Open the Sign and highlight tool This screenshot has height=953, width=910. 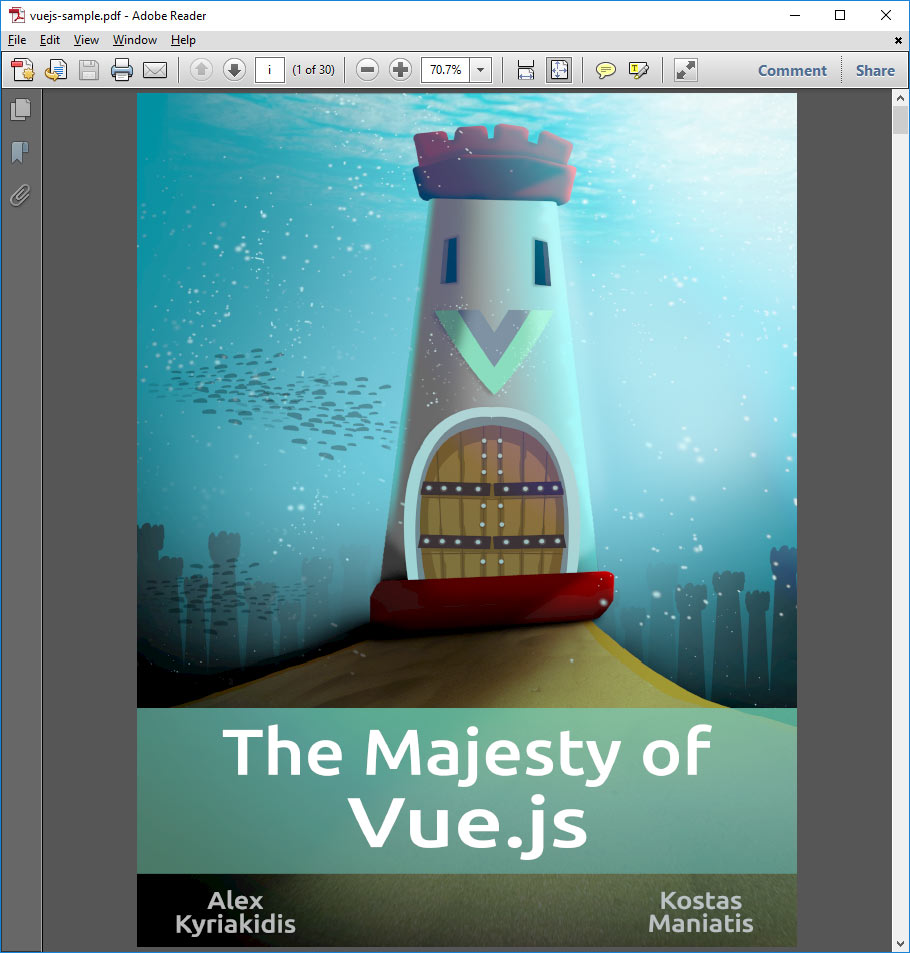click(x=639, y=70)
